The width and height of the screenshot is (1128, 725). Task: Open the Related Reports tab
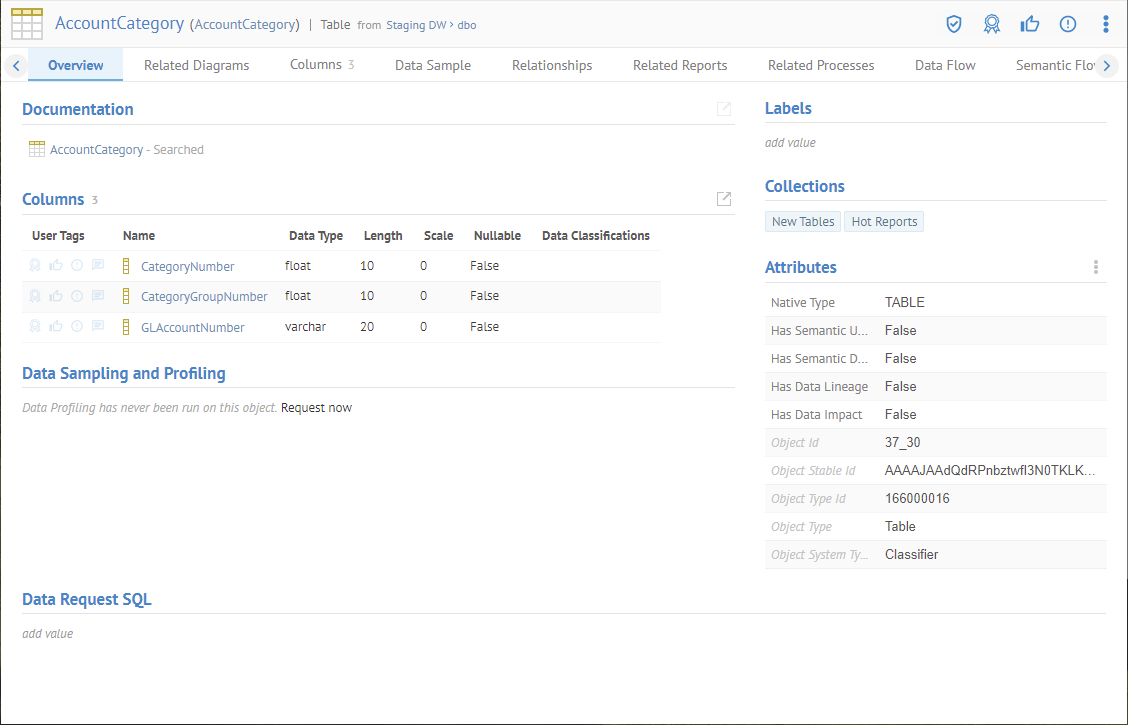(x=680, y=64)
